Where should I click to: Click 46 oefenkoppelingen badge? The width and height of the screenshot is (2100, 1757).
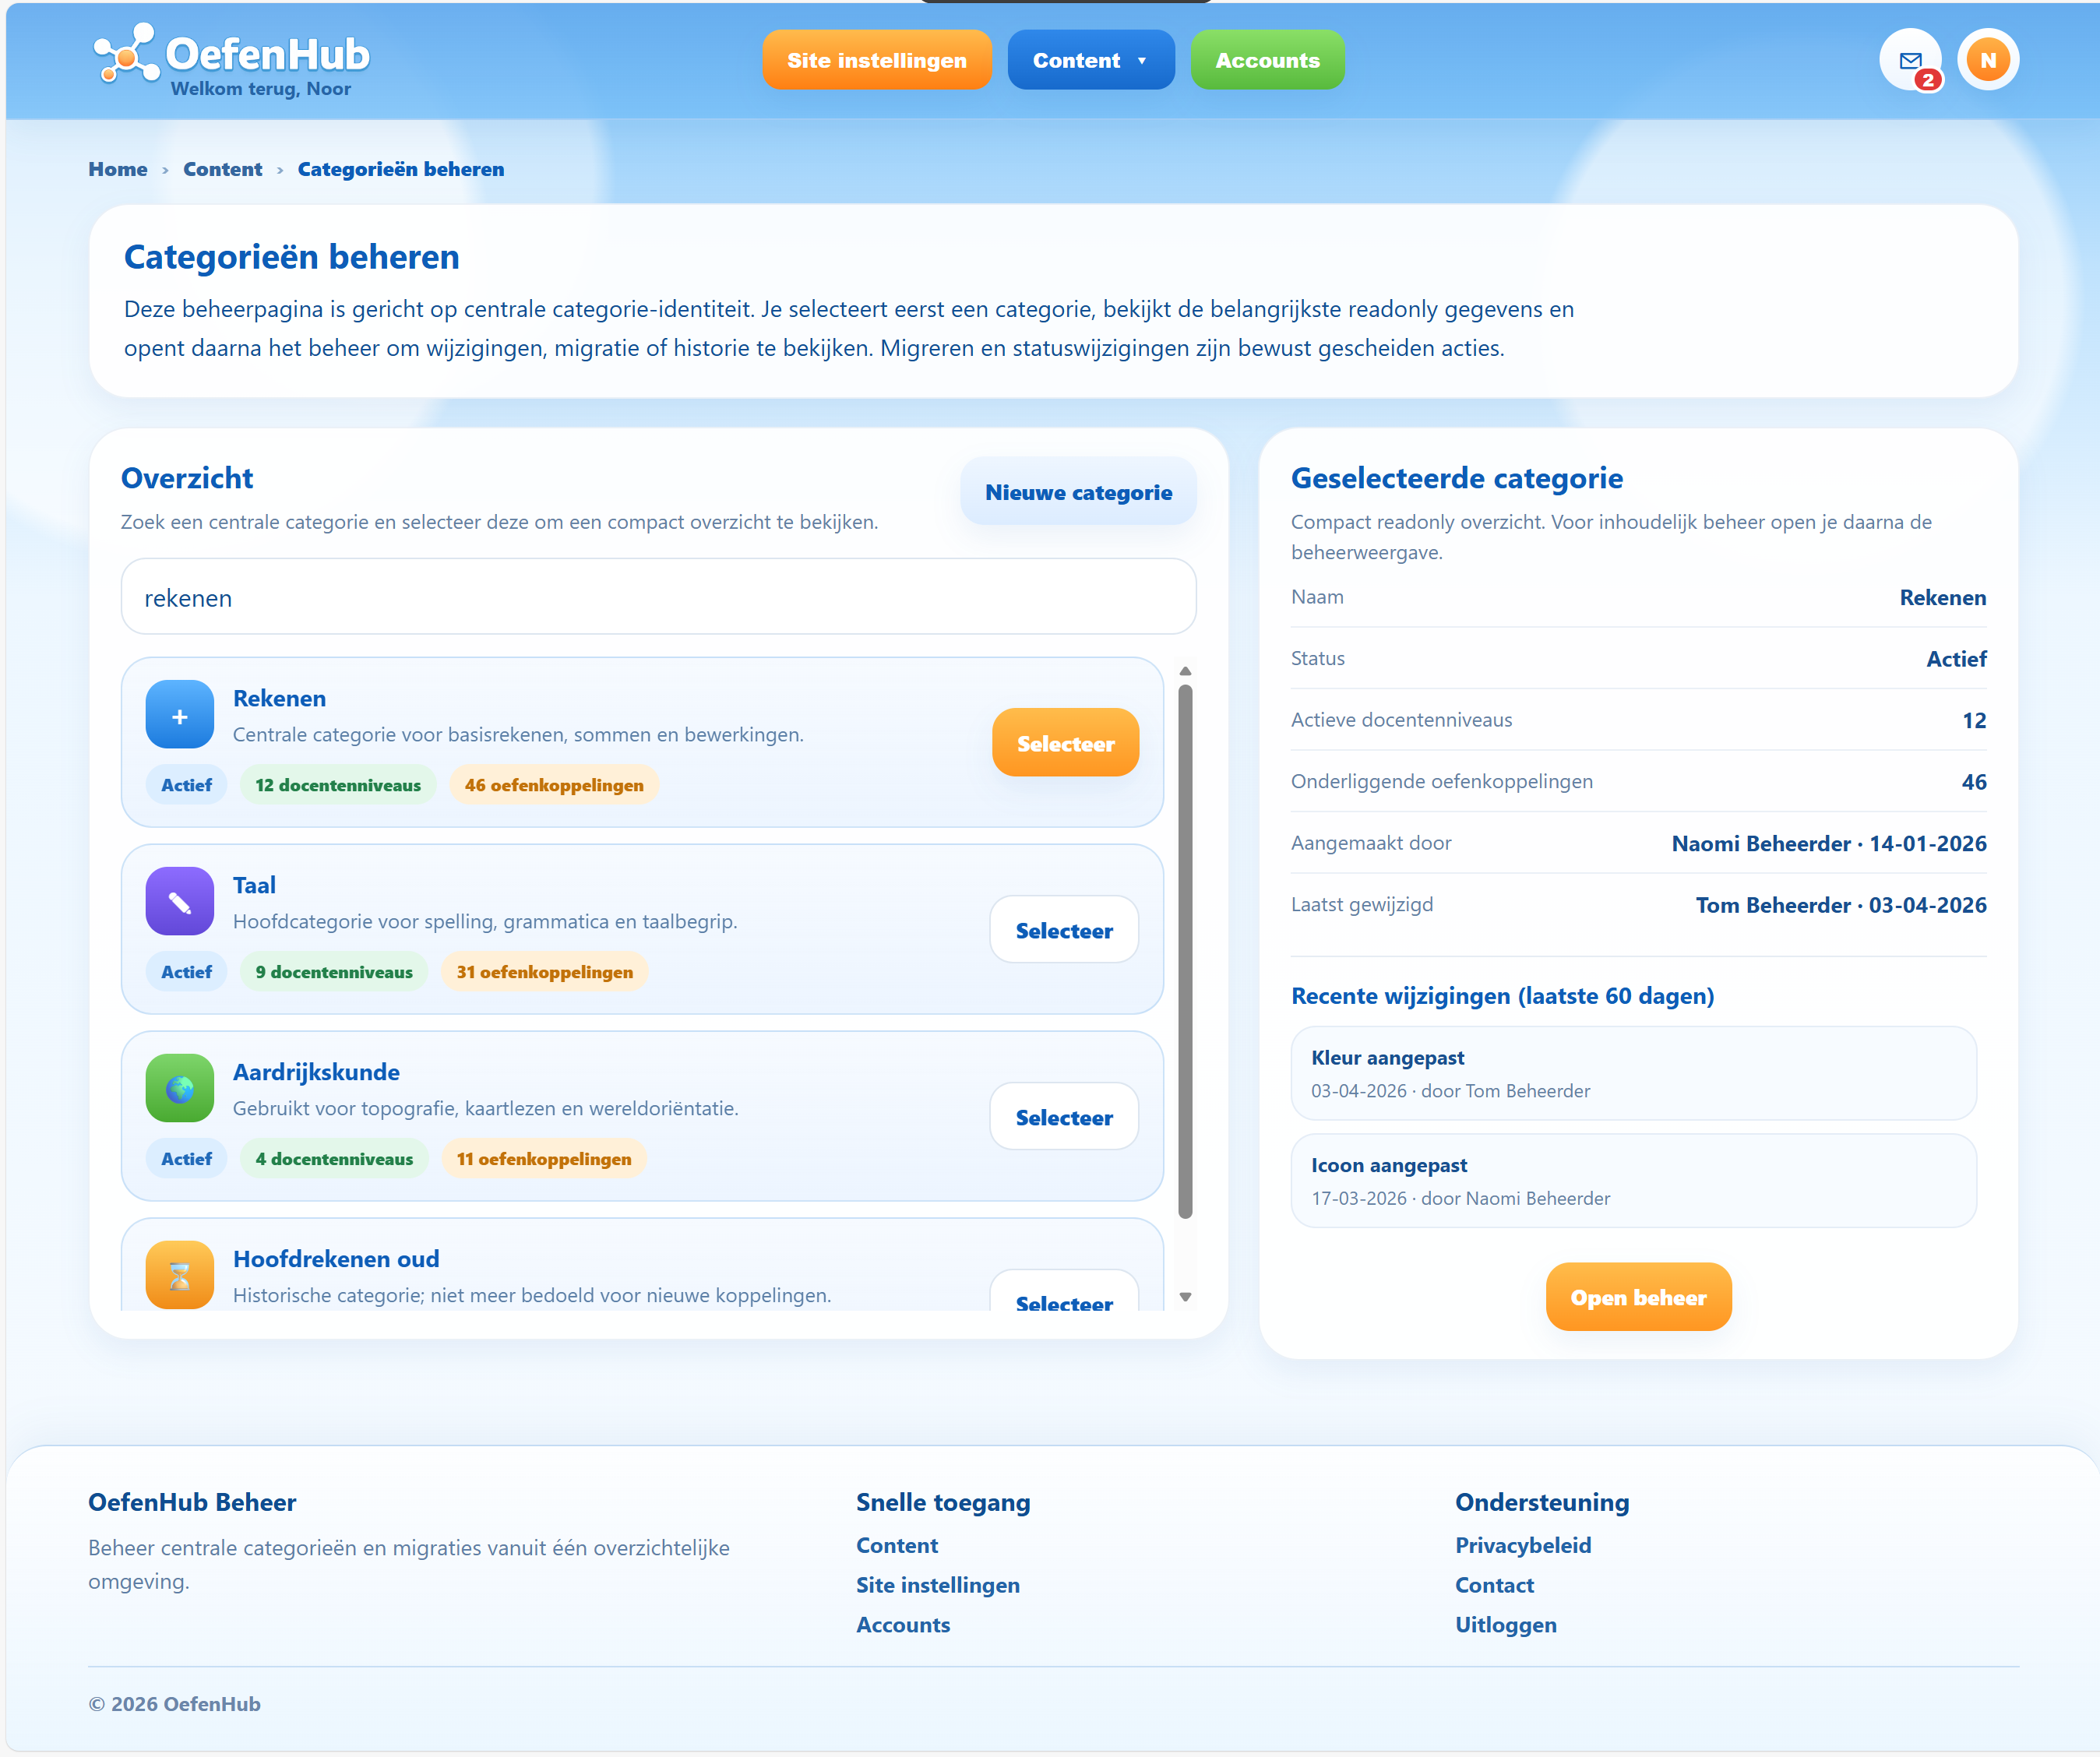tap(554, 786)
